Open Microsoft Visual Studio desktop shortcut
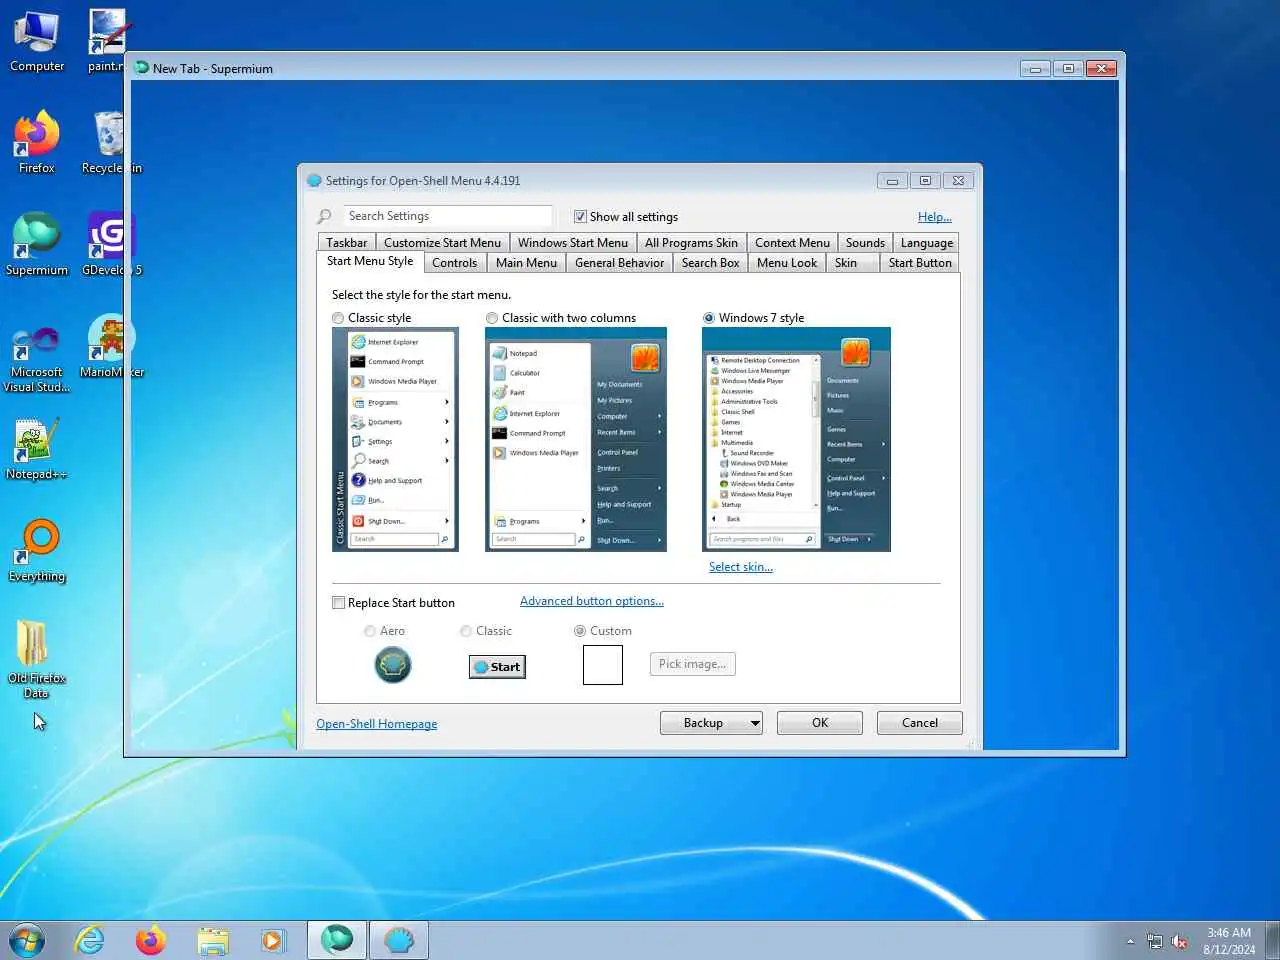Image resolution: width=1280 pixels, height=960 pixels. point(37,359)
